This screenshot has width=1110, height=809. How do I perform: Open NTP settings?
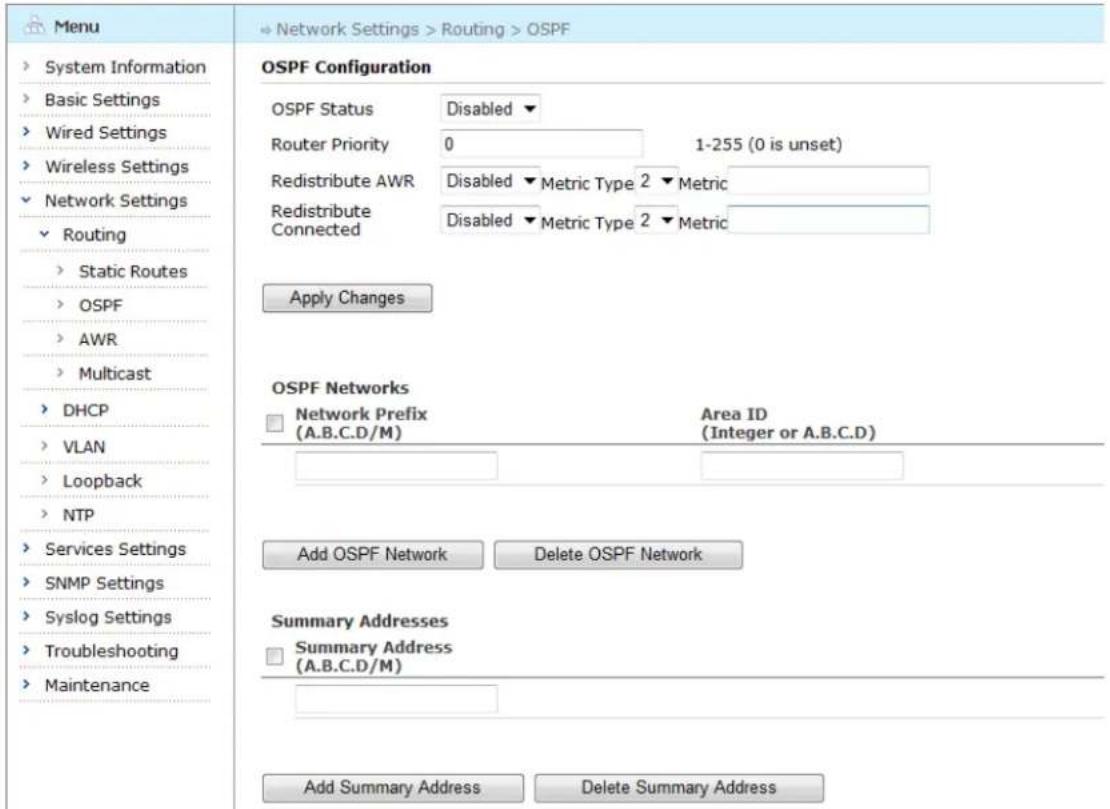[x=78, y=515]
